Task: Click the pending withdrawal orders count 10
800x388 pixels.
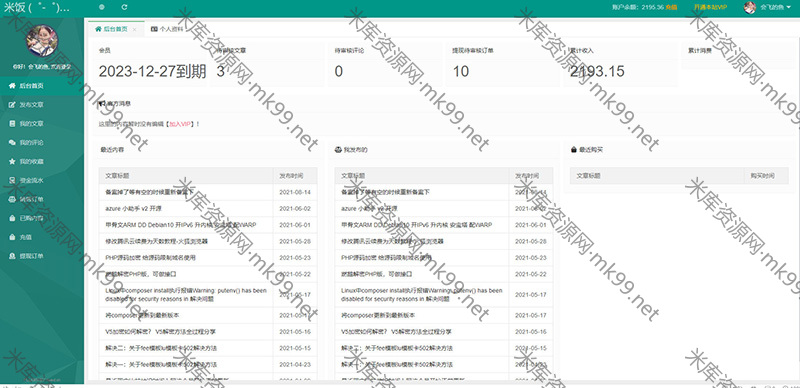Action: (461, 71)
